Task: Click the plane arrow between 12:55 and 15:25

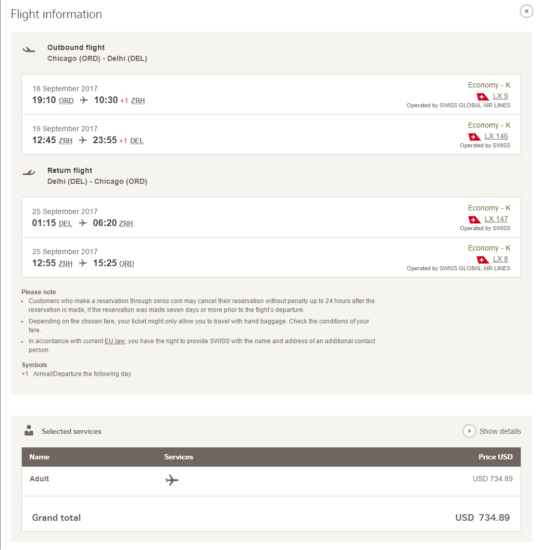Action: click(82, 263)
